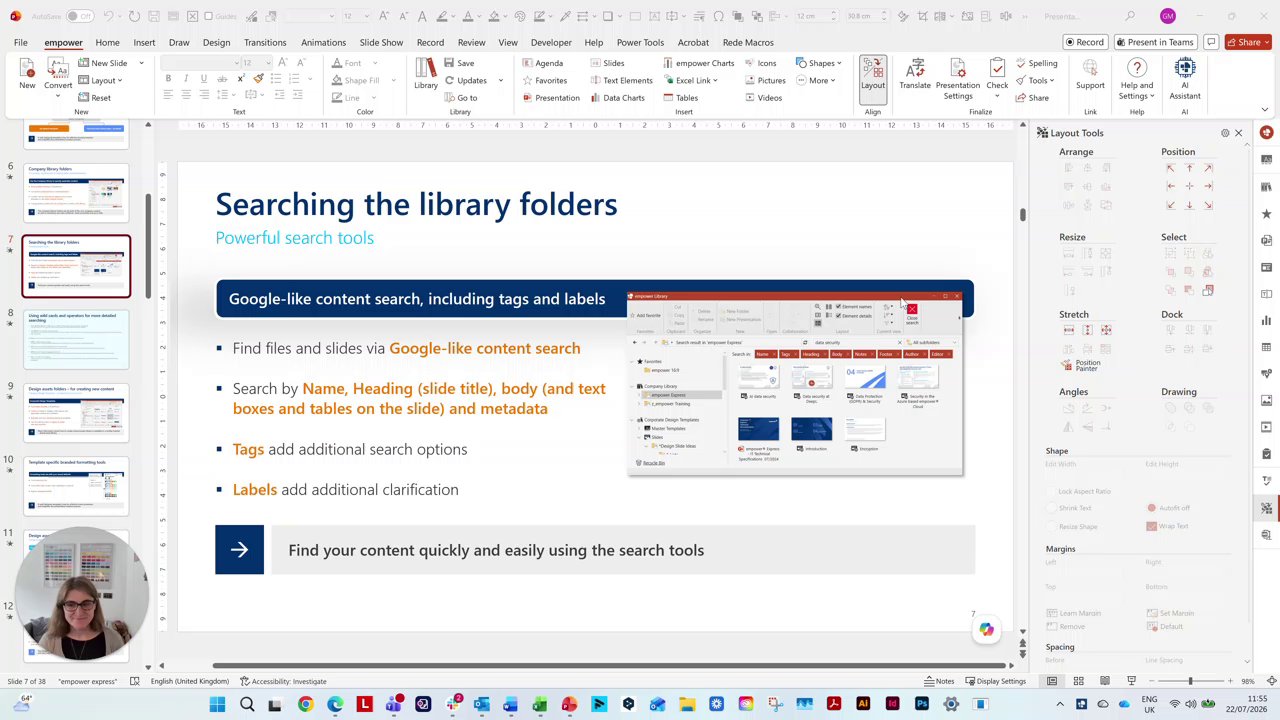The image size is (1280, 720).
Task: Open the Rede Macros tab
Action: (x=748, y=42)
